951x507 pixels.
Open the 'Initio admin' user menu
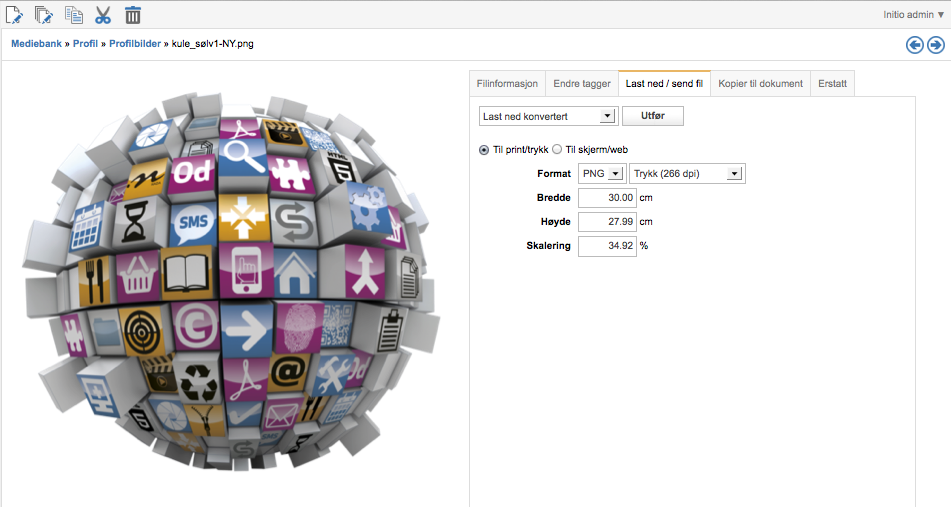tap(913, 15)
